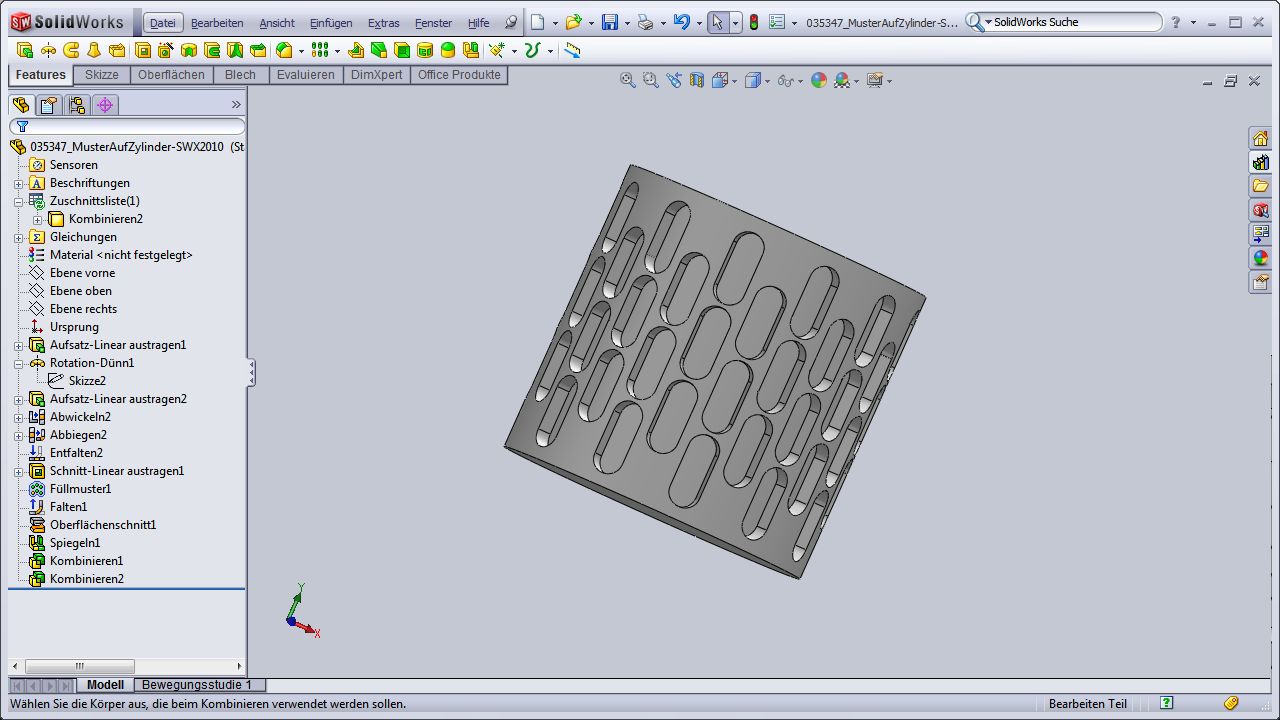This screenshot has height=720, width=1280.
Task: Expand the Abwickeln2 feature node
Action: click(18, 417)
